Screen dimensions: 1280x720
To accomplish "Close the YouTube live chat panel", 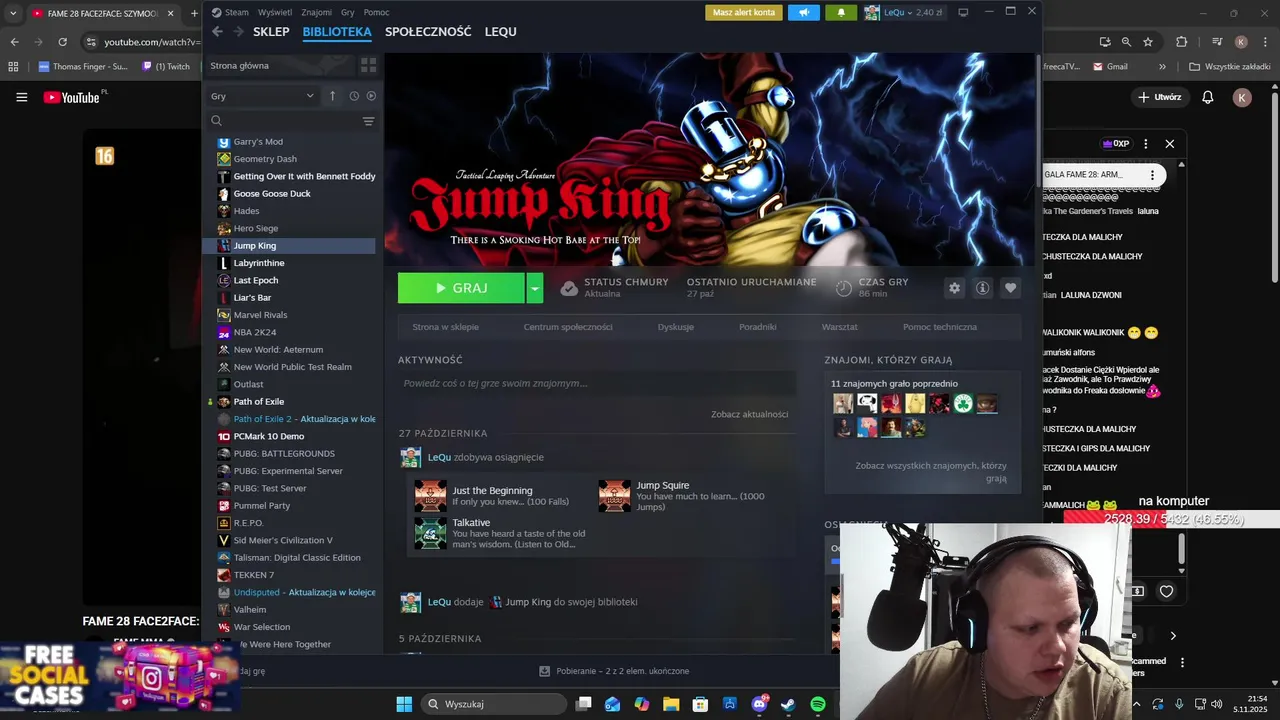I will click(1169, 144).
